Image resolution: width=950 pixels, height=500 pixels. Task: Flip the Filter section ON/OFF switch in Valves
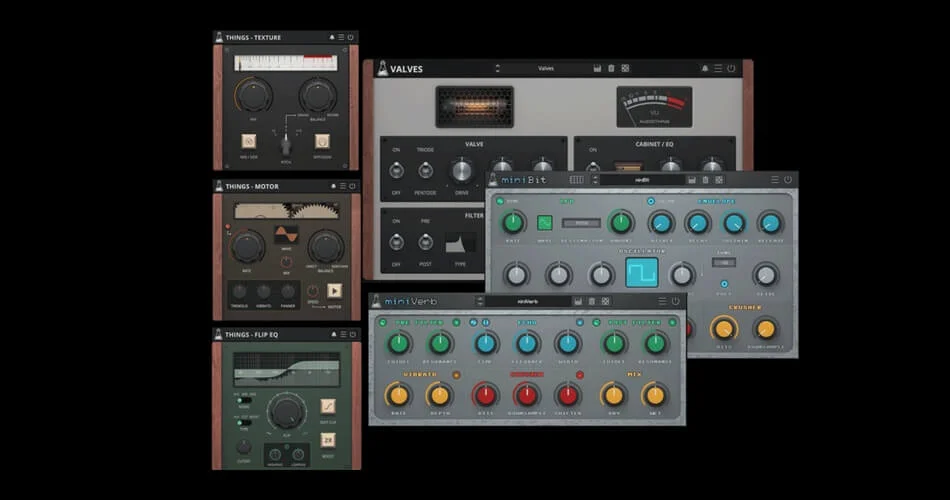coord(396,242)
